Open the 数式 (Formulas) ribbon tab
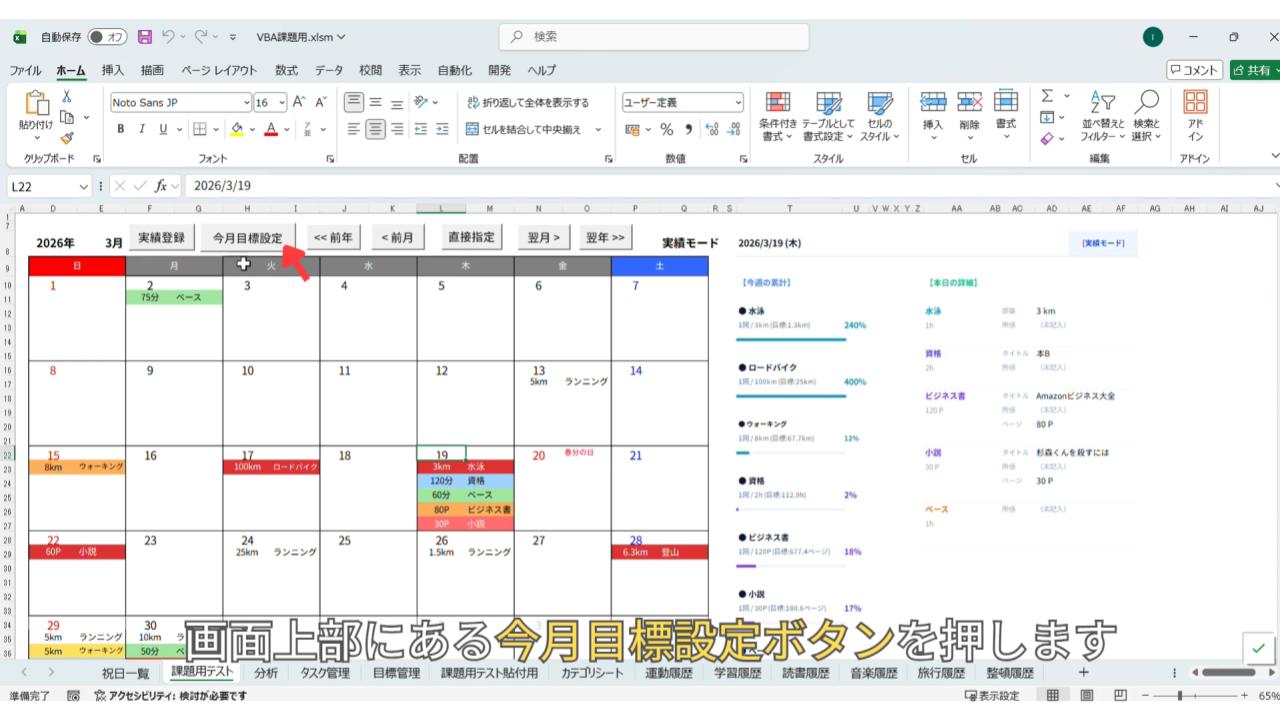 [x=286, y=70]
